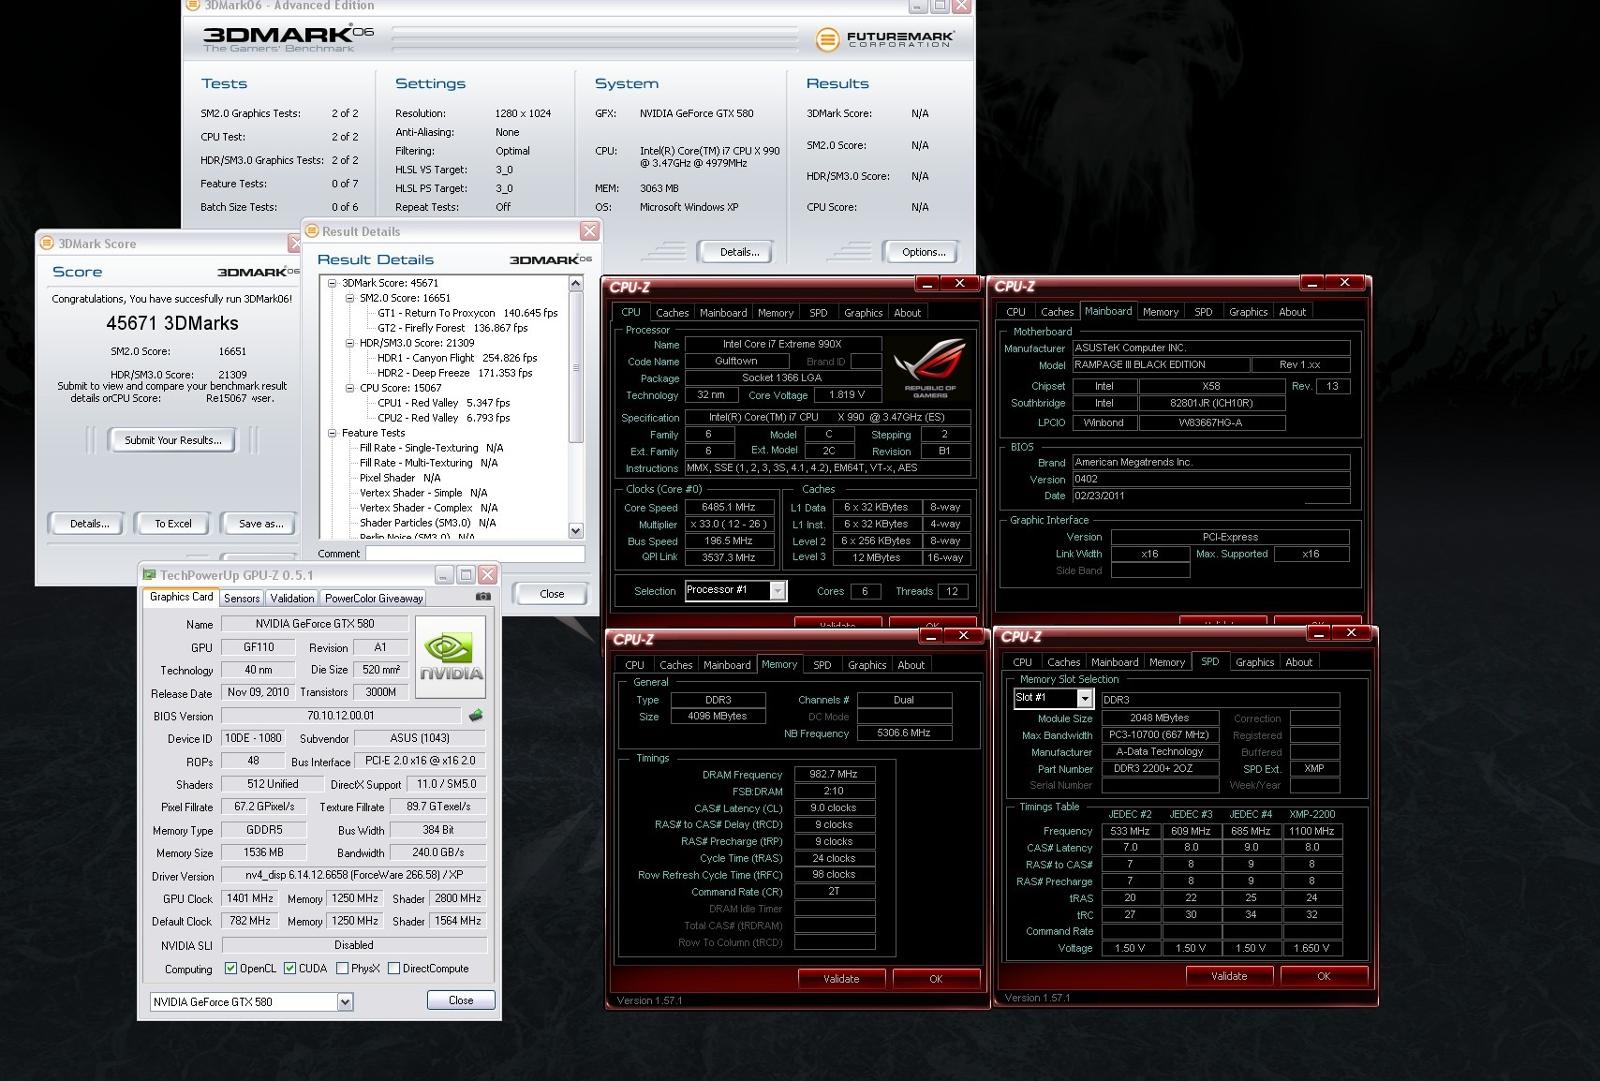The image size is (1600, 1081).
Task: Open SPD tab in CPU-Z CPU window
Action: pyautogui.click(x=818, y=313)
